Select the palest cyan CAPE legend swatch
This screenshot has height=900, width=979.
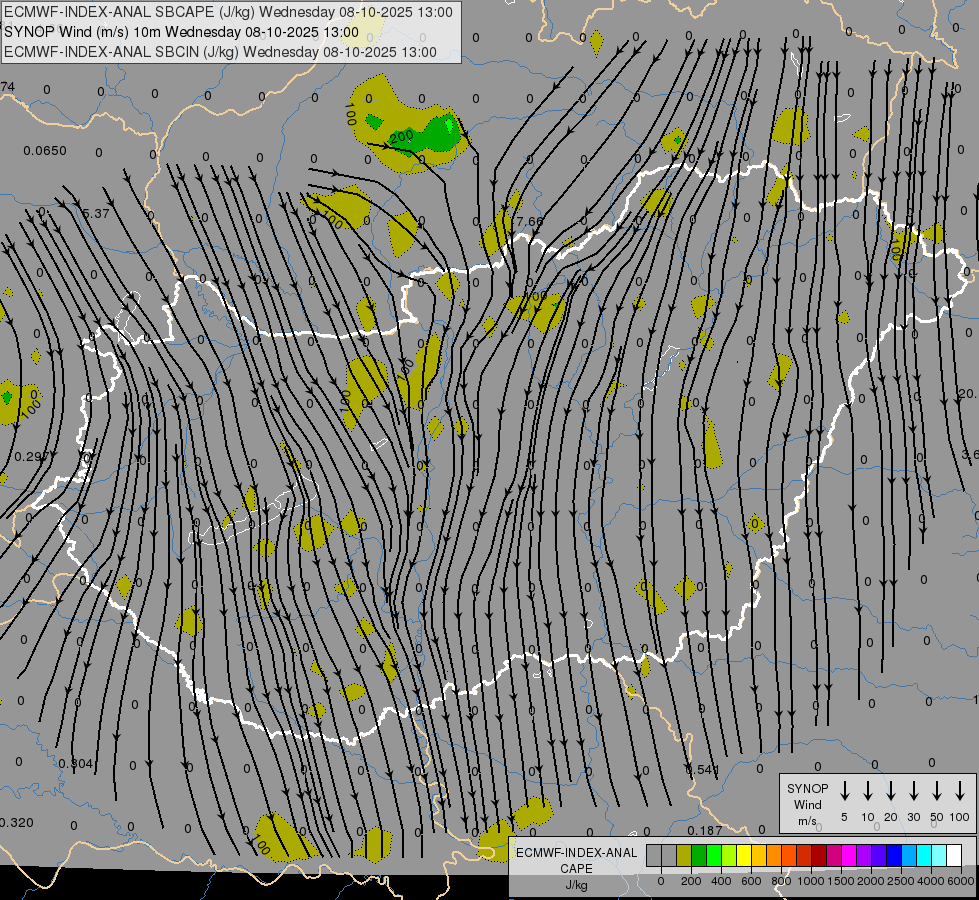[938, 856]
